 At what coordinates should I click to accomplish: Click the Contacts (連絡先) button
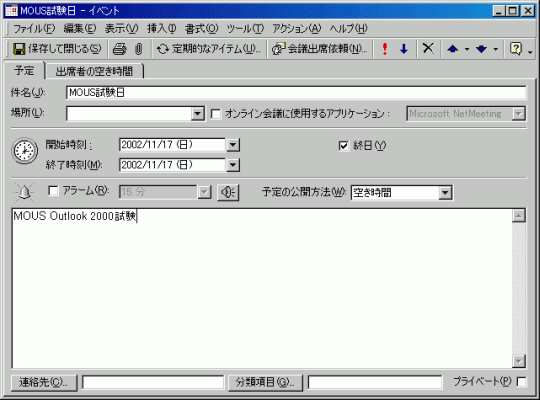pyautogui.click(x=44, y=382)
